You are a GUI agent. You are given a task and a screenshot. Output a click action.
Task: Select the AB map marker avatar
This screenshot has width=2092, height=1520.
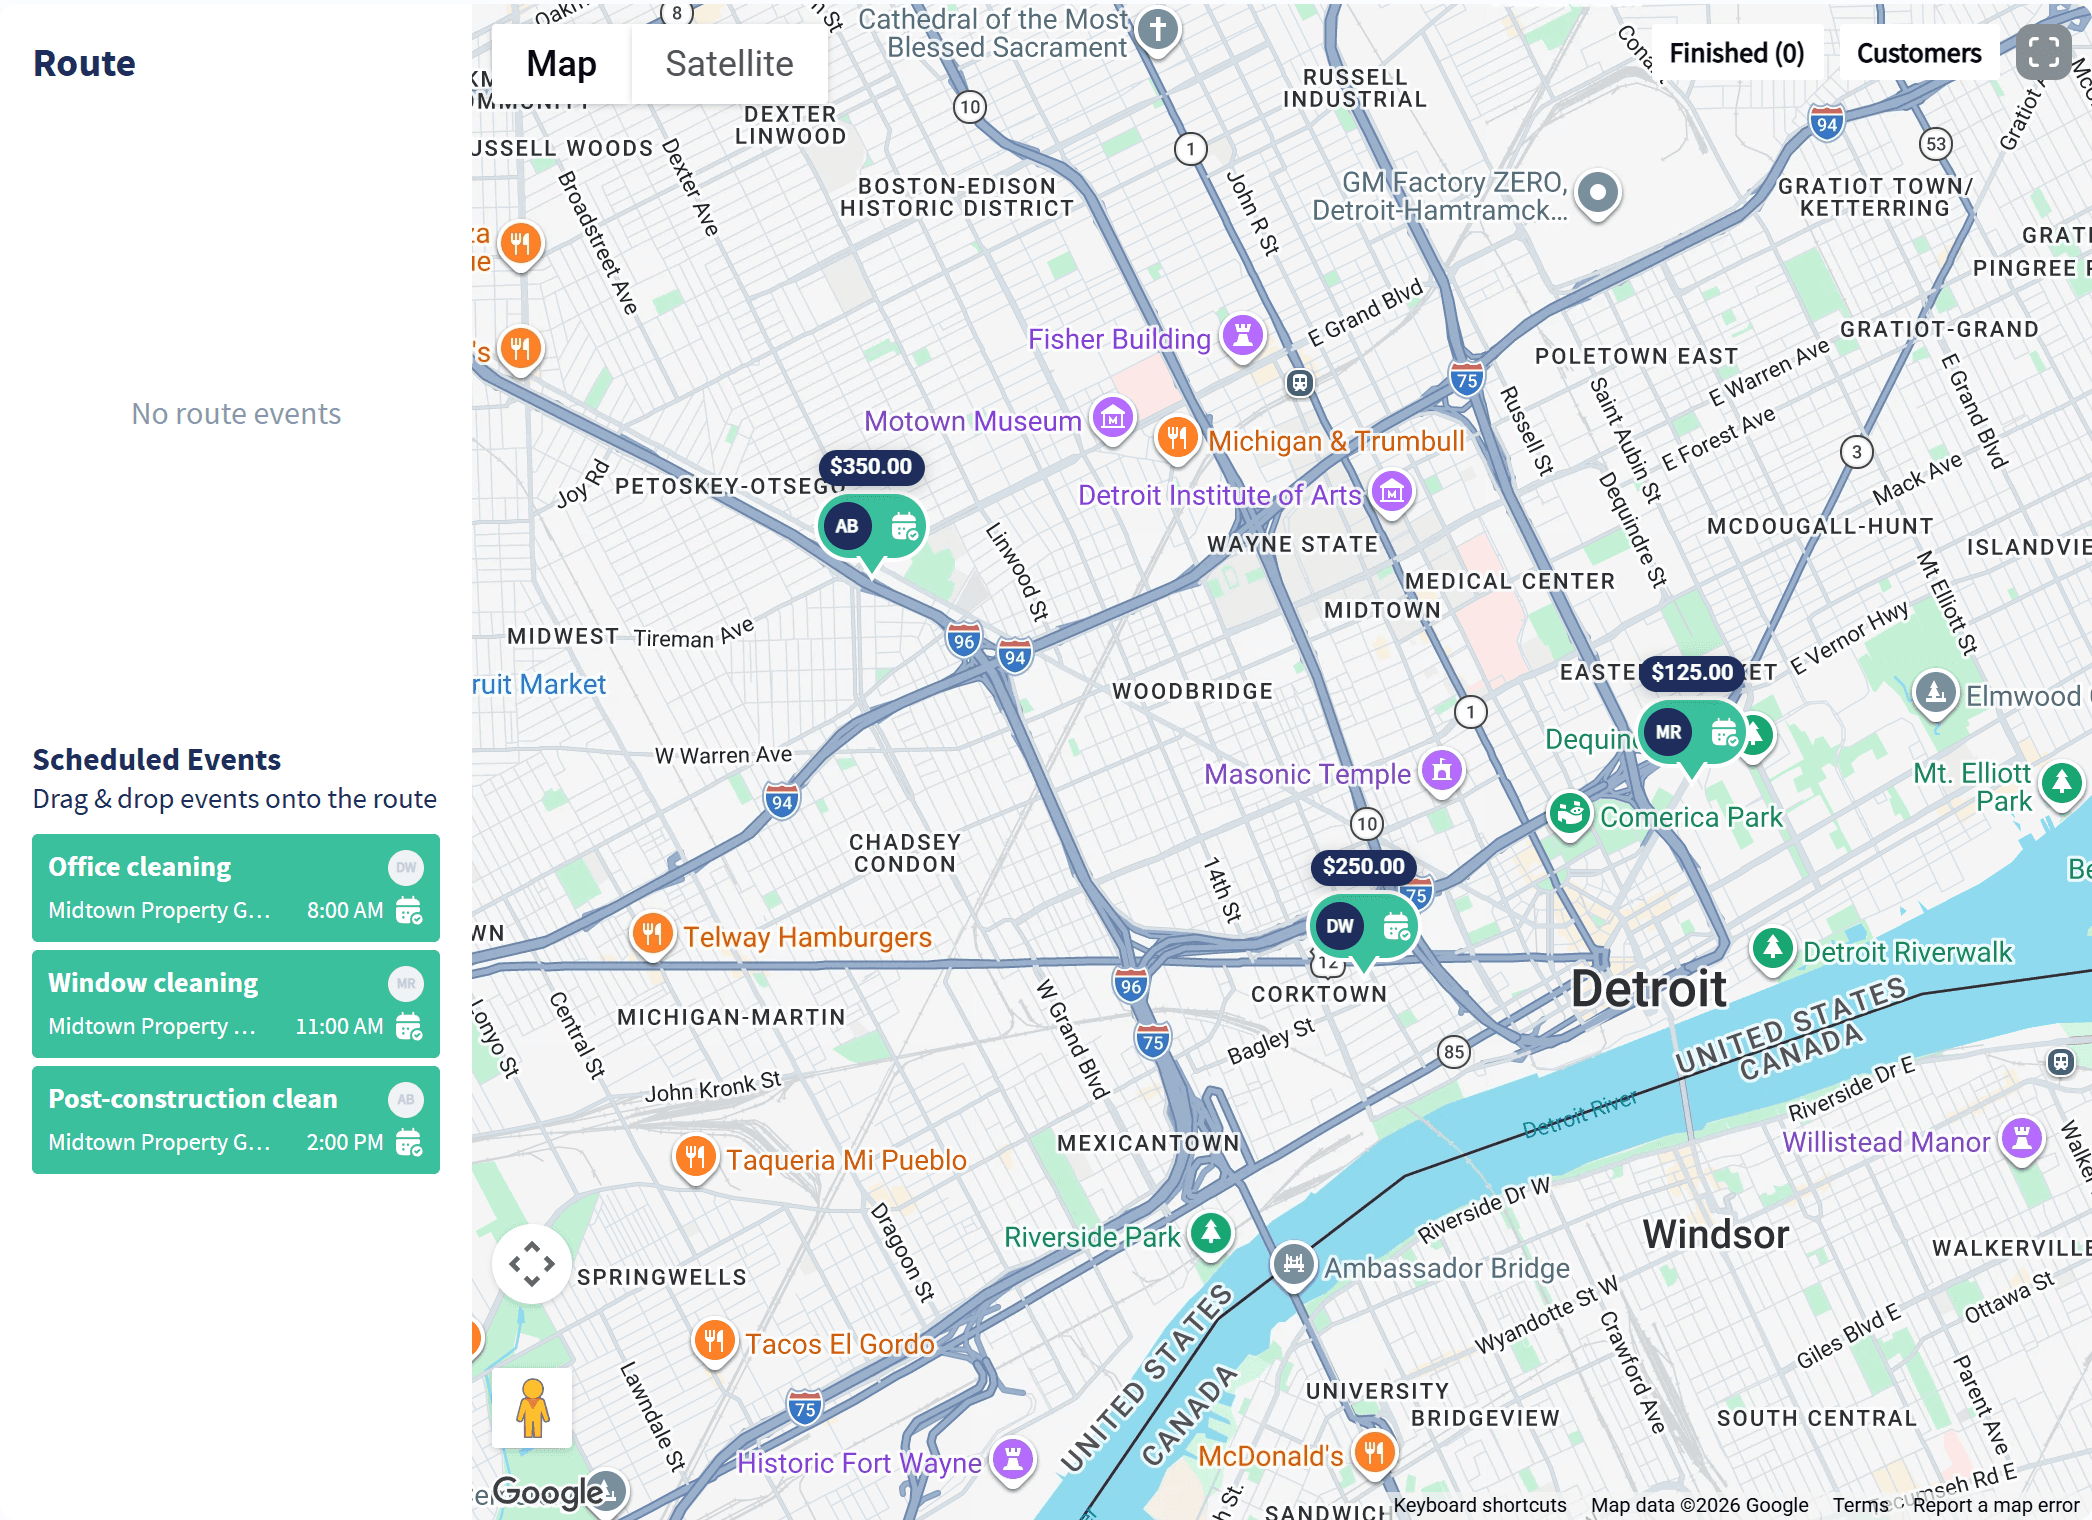click(847, 526)
